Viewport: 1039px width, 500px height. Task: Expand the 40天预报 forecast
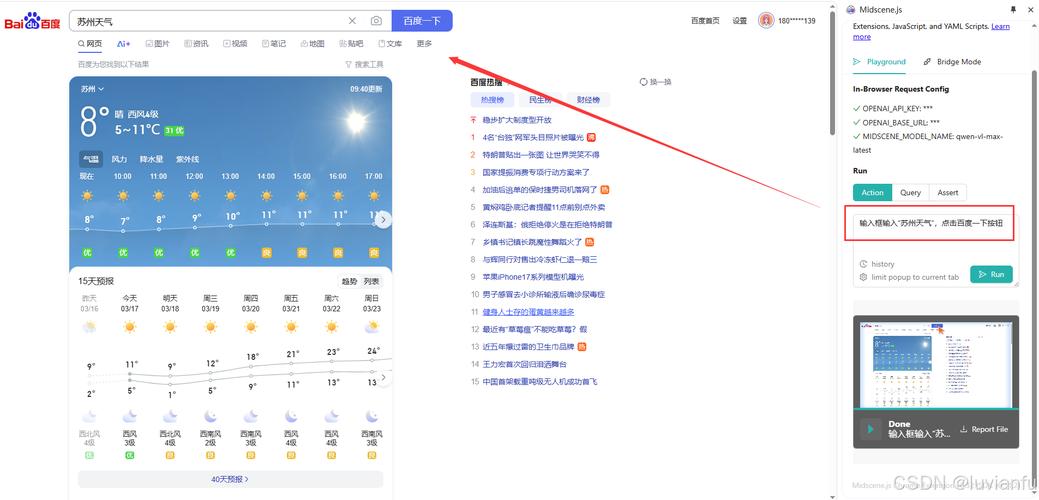click(230, 479)
